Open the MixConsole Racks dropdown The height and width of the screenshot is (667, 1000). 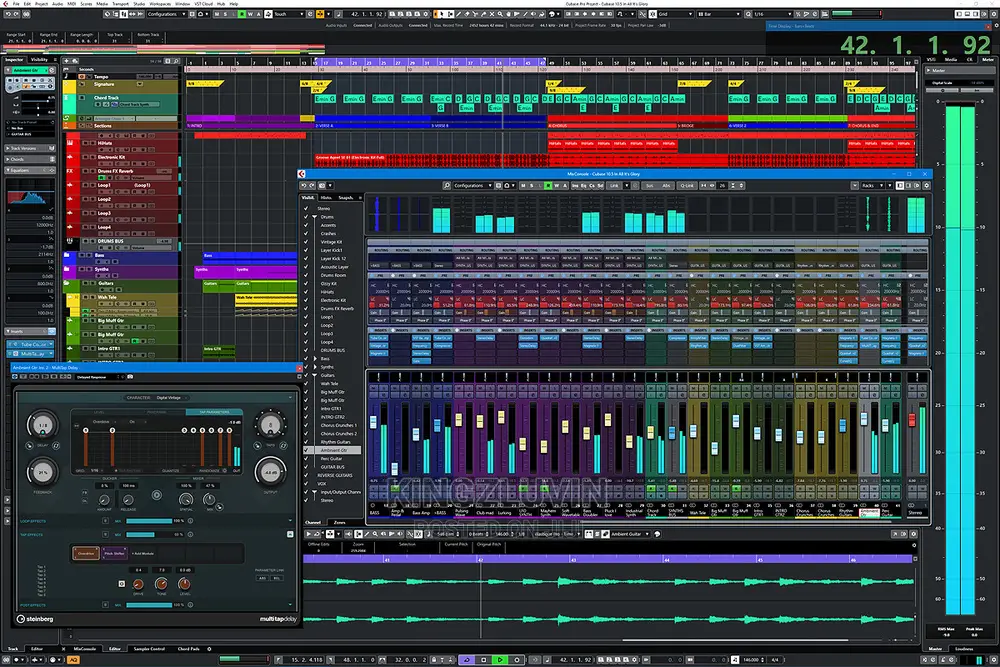coord(872,186)
